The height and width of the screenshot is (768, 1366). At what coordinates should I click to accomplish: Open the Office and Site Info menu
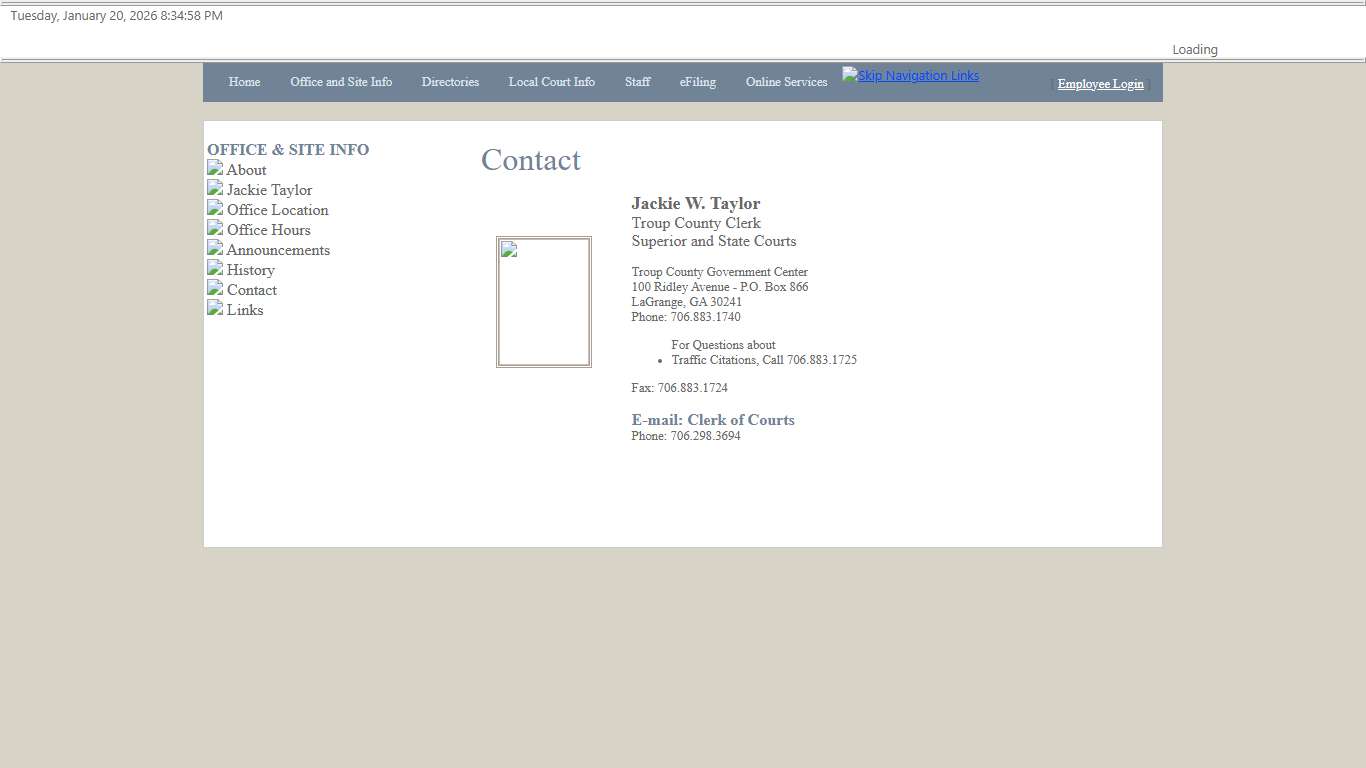coord(341,82)
